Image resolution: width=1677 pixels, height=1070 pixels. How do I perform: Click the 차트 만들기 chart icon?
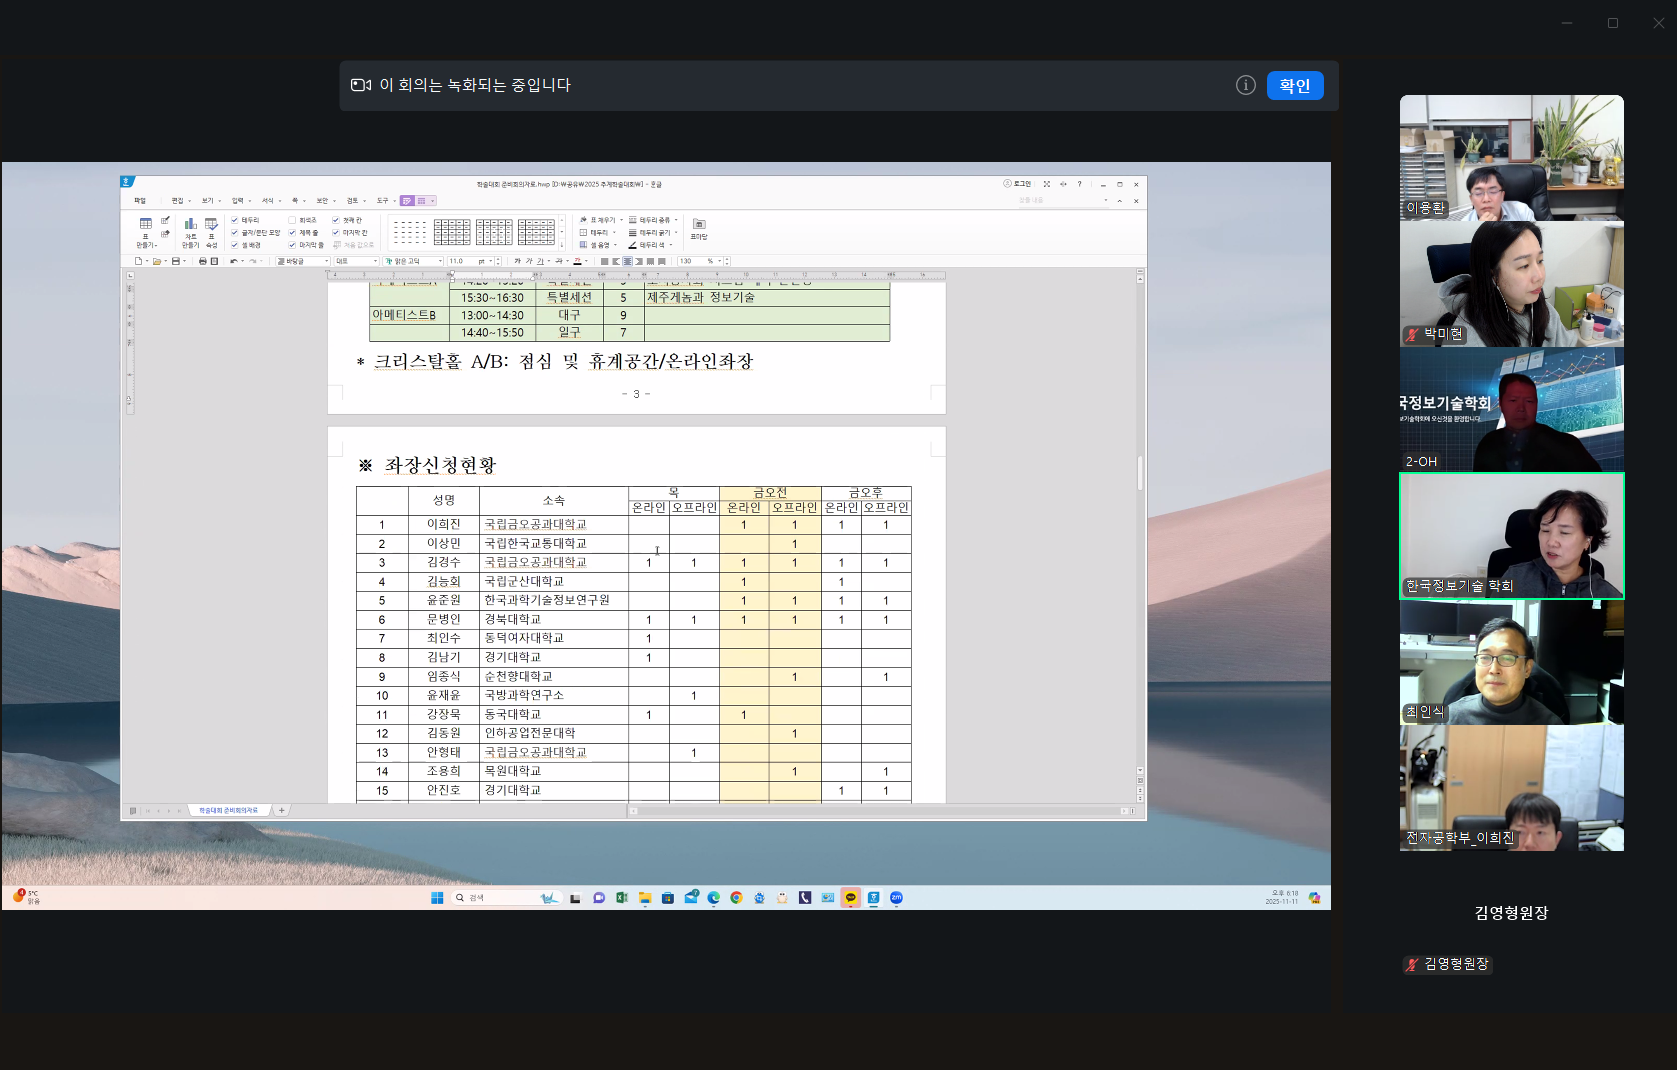190,225
